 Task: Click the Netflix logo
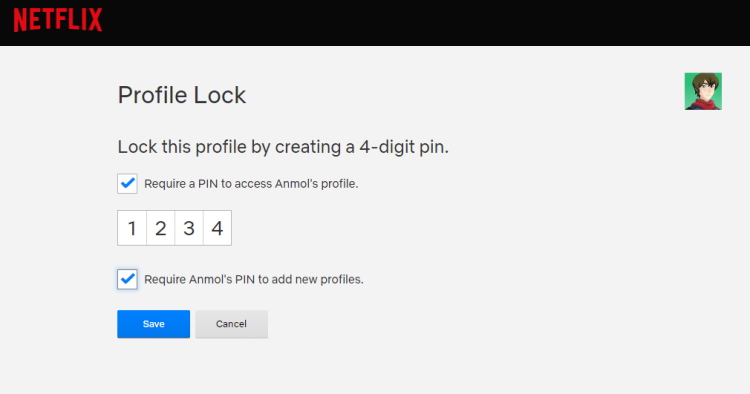coord(58,20)
